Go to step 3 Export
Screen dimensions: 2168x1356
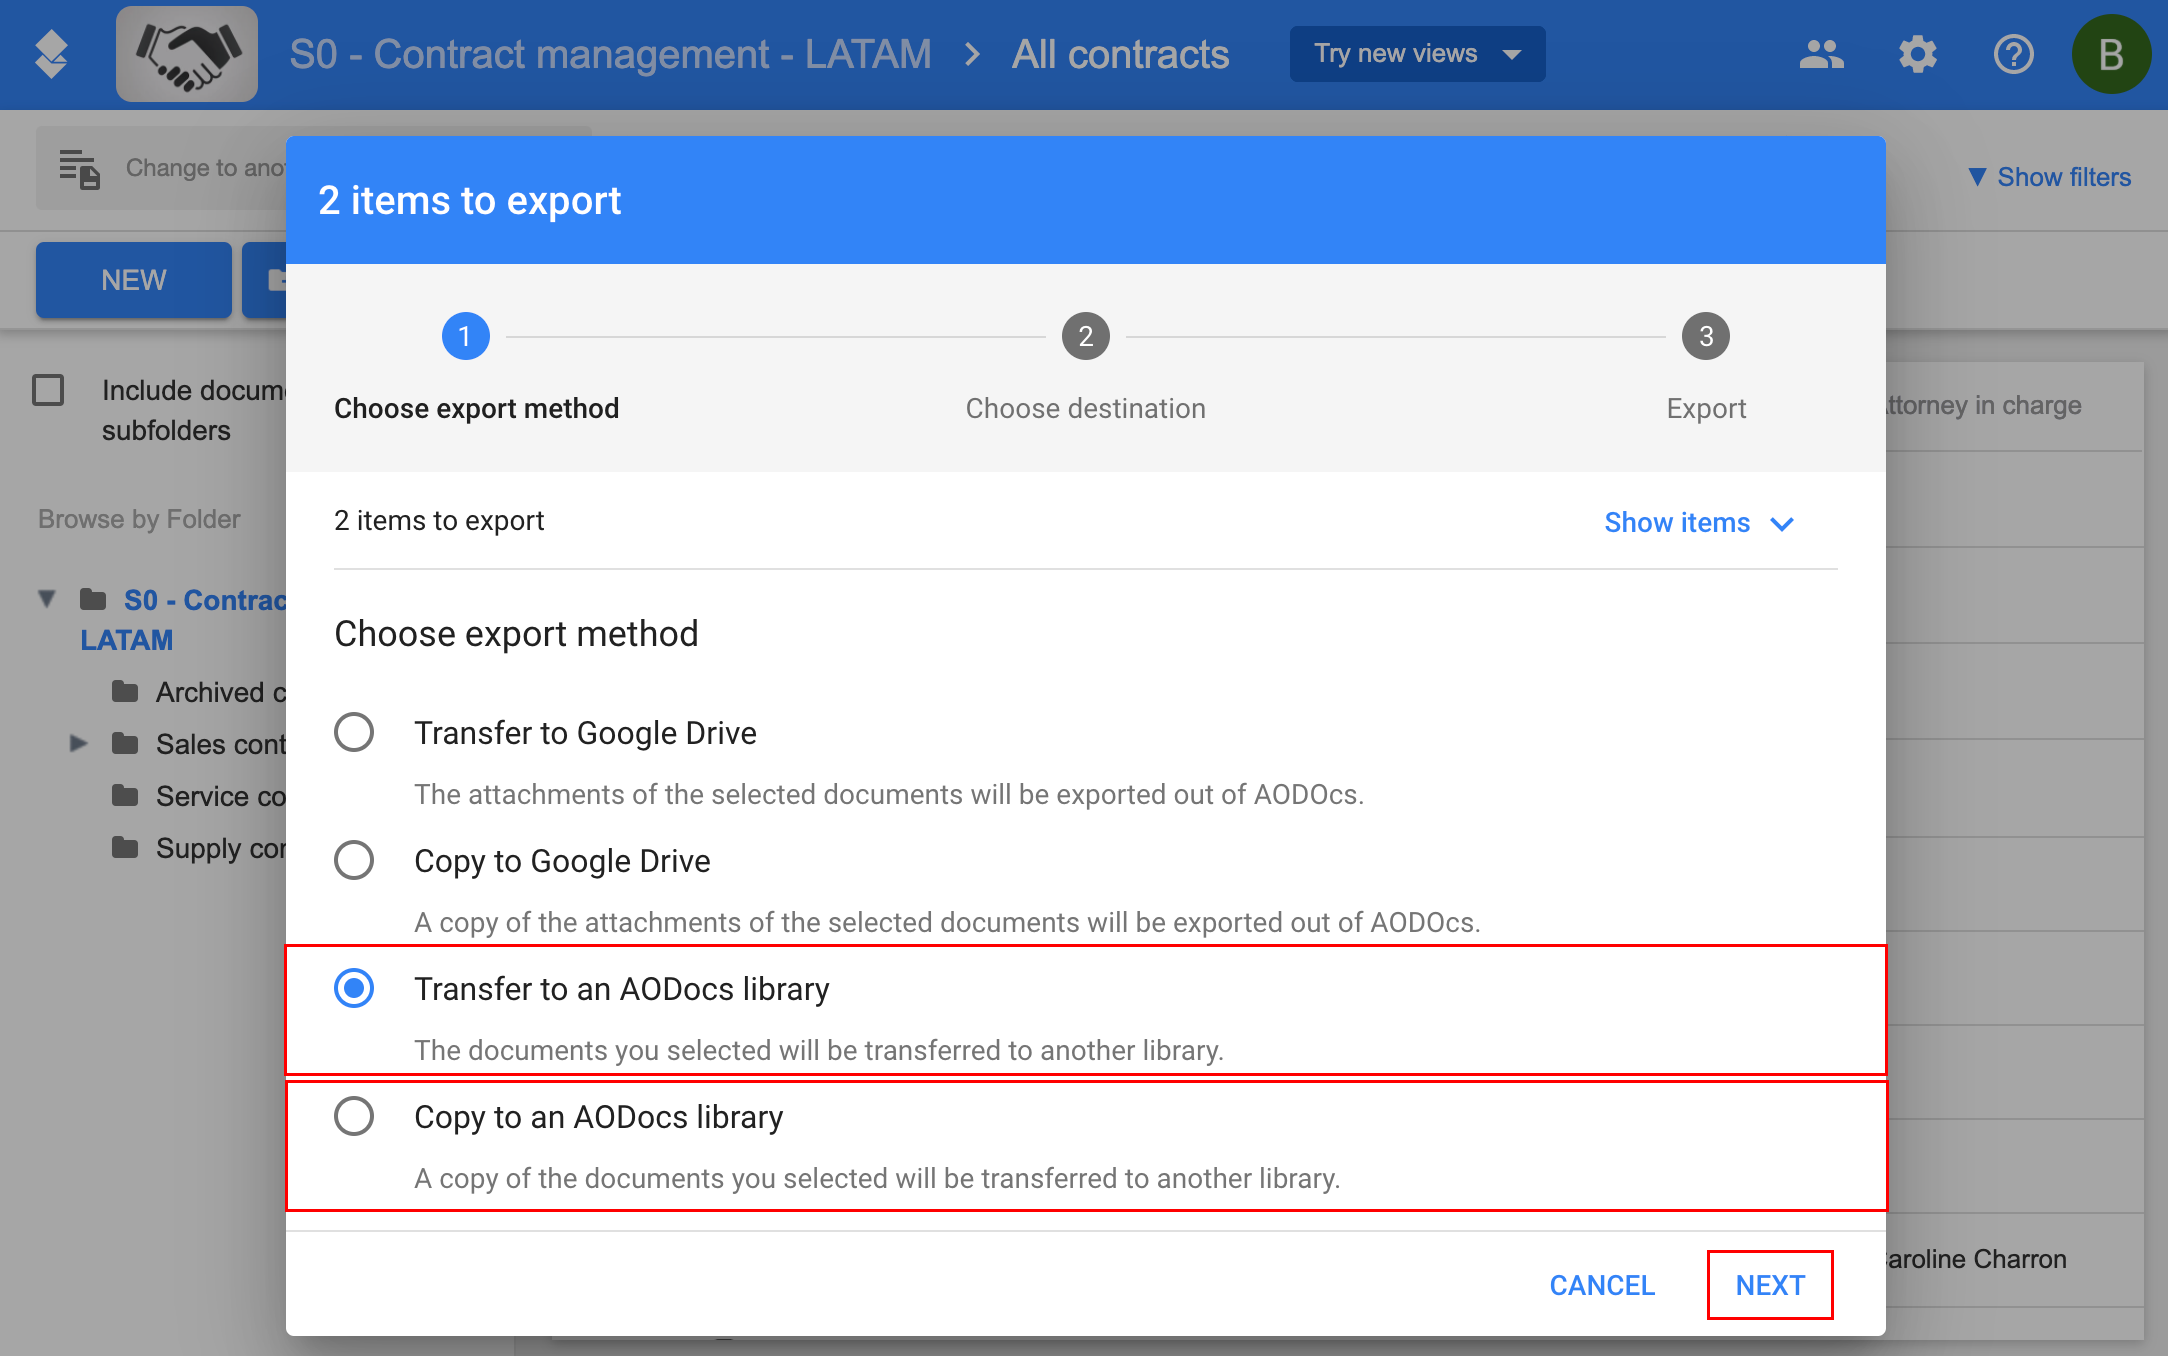tap(1705, 337)
